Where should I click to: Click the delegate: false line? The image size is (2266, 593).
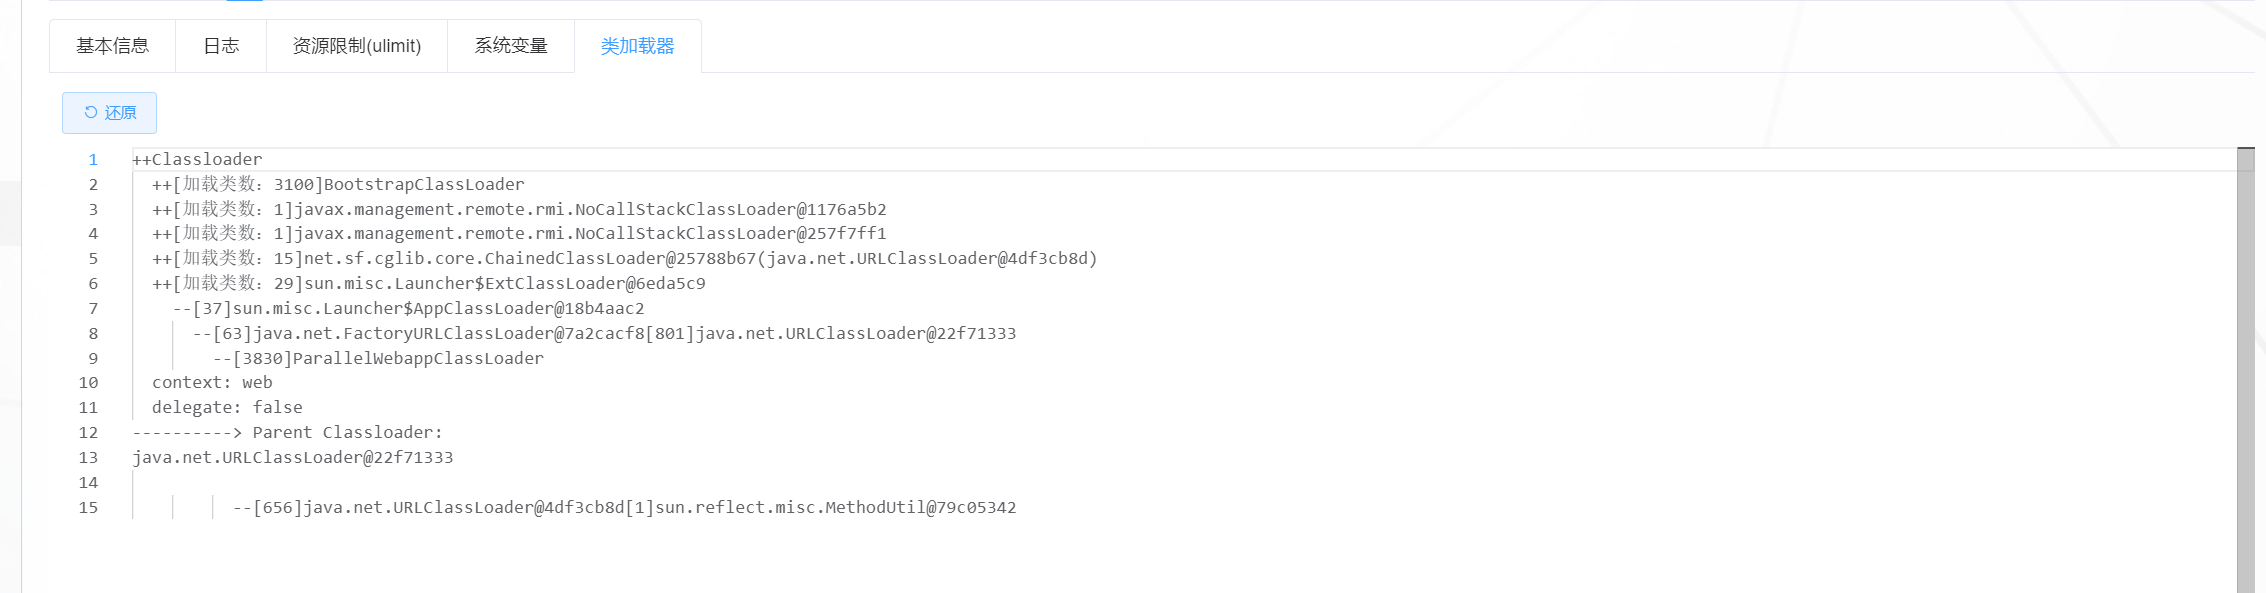227,407
